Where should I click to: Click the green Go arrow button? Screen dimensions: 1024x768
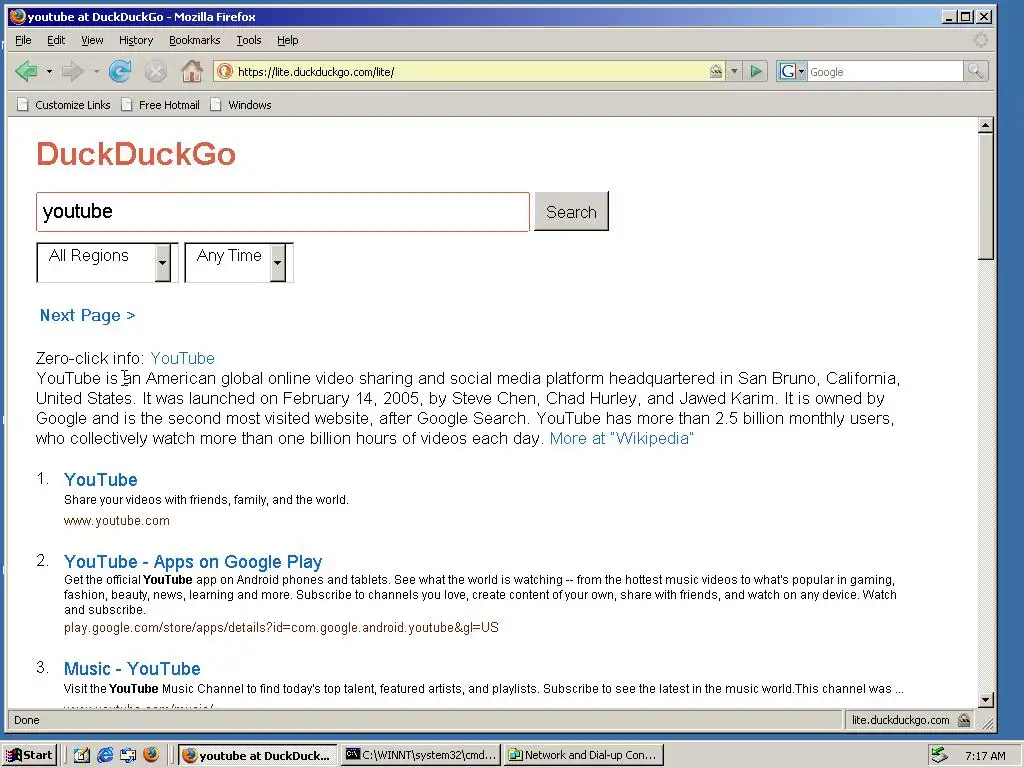[756, 71]
